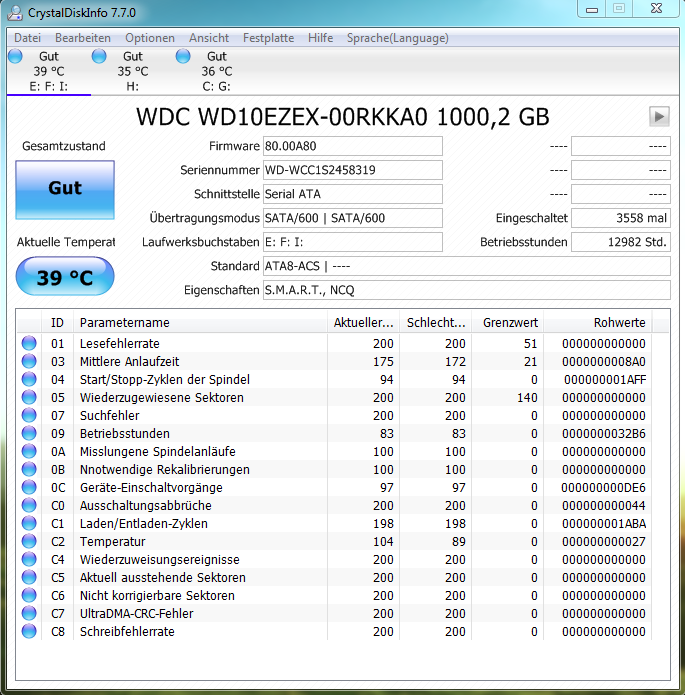Click the blue status orb of disk H:

[99, 56]
